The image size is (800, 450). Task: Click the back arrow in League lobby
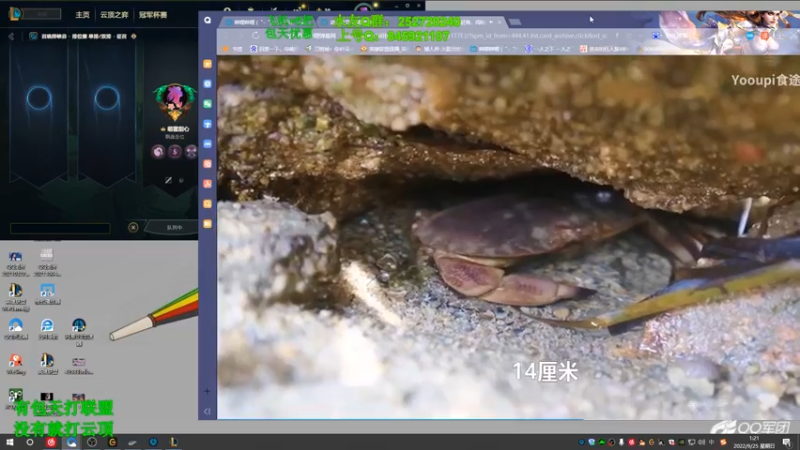pos(11,36)
